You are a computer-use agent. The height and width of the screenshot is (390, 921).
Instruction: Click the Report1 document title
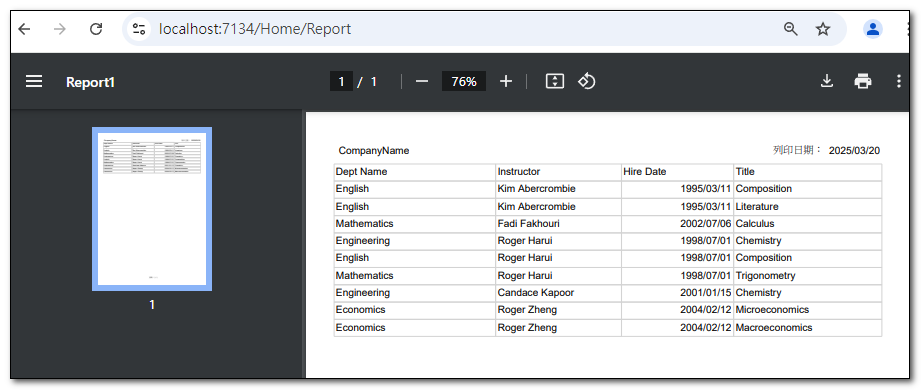[90, 82]
